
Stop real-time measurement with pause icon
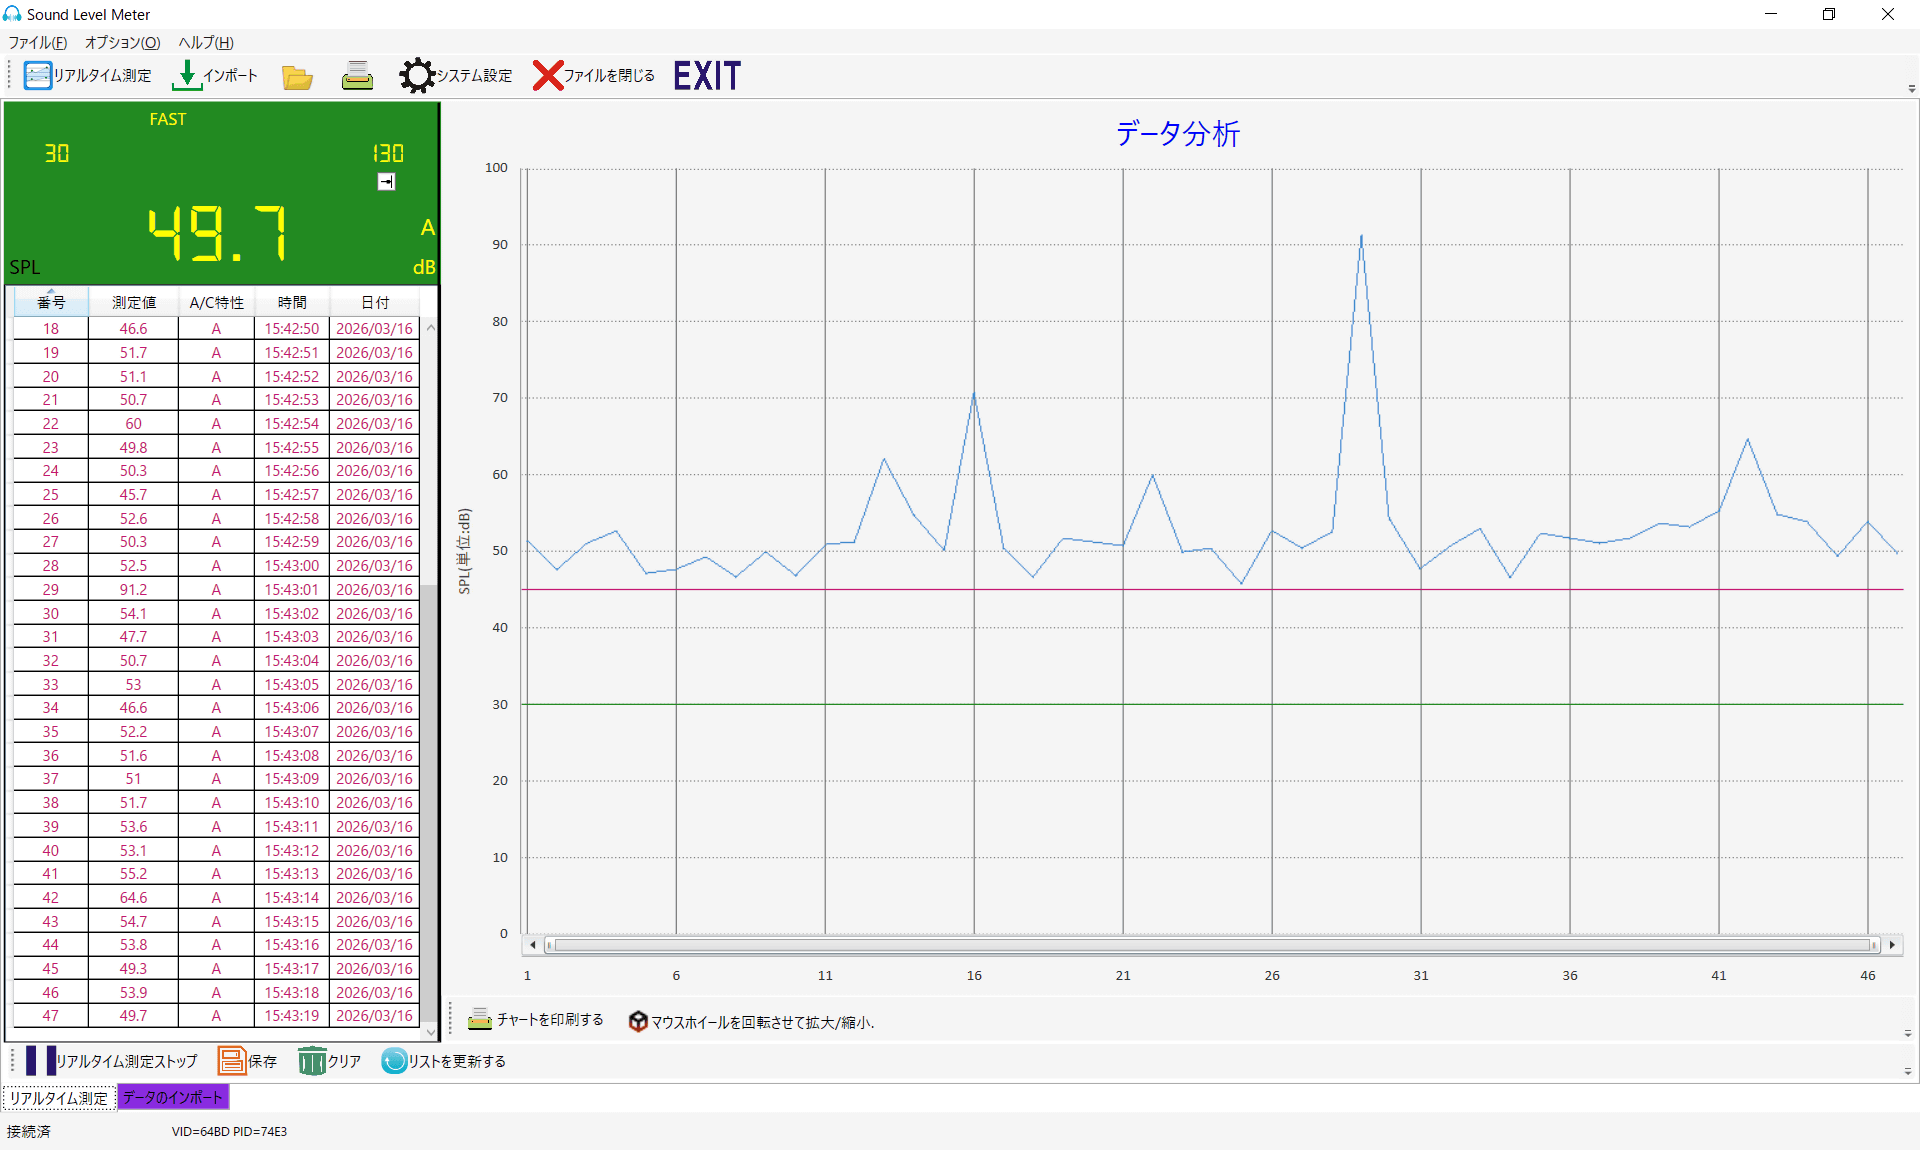click(x=41, y=1061)
